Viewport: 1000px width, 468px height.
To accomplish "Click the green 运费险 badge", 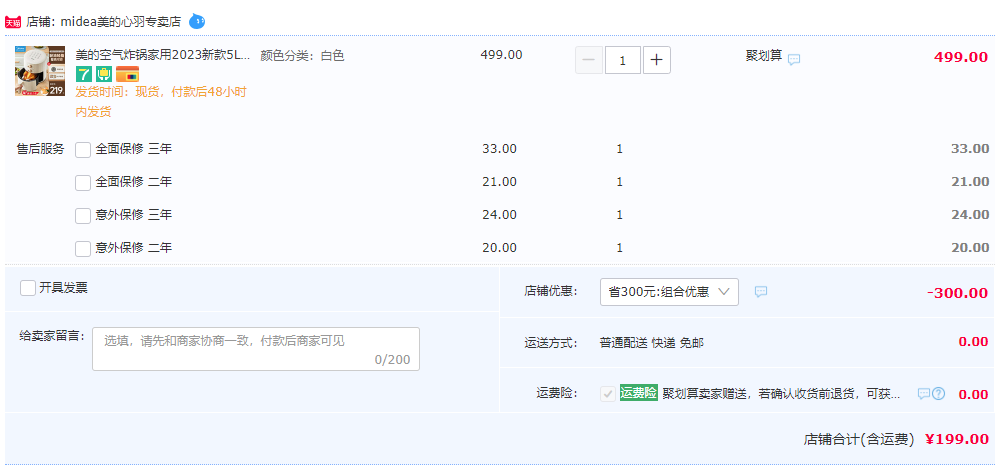I will pos(638,393).
